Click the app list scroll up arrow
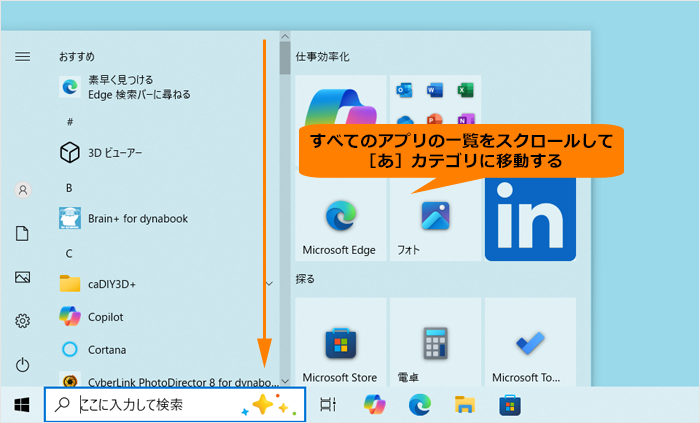Viewport: 700px width, 423px height. [x=285, y=36]
